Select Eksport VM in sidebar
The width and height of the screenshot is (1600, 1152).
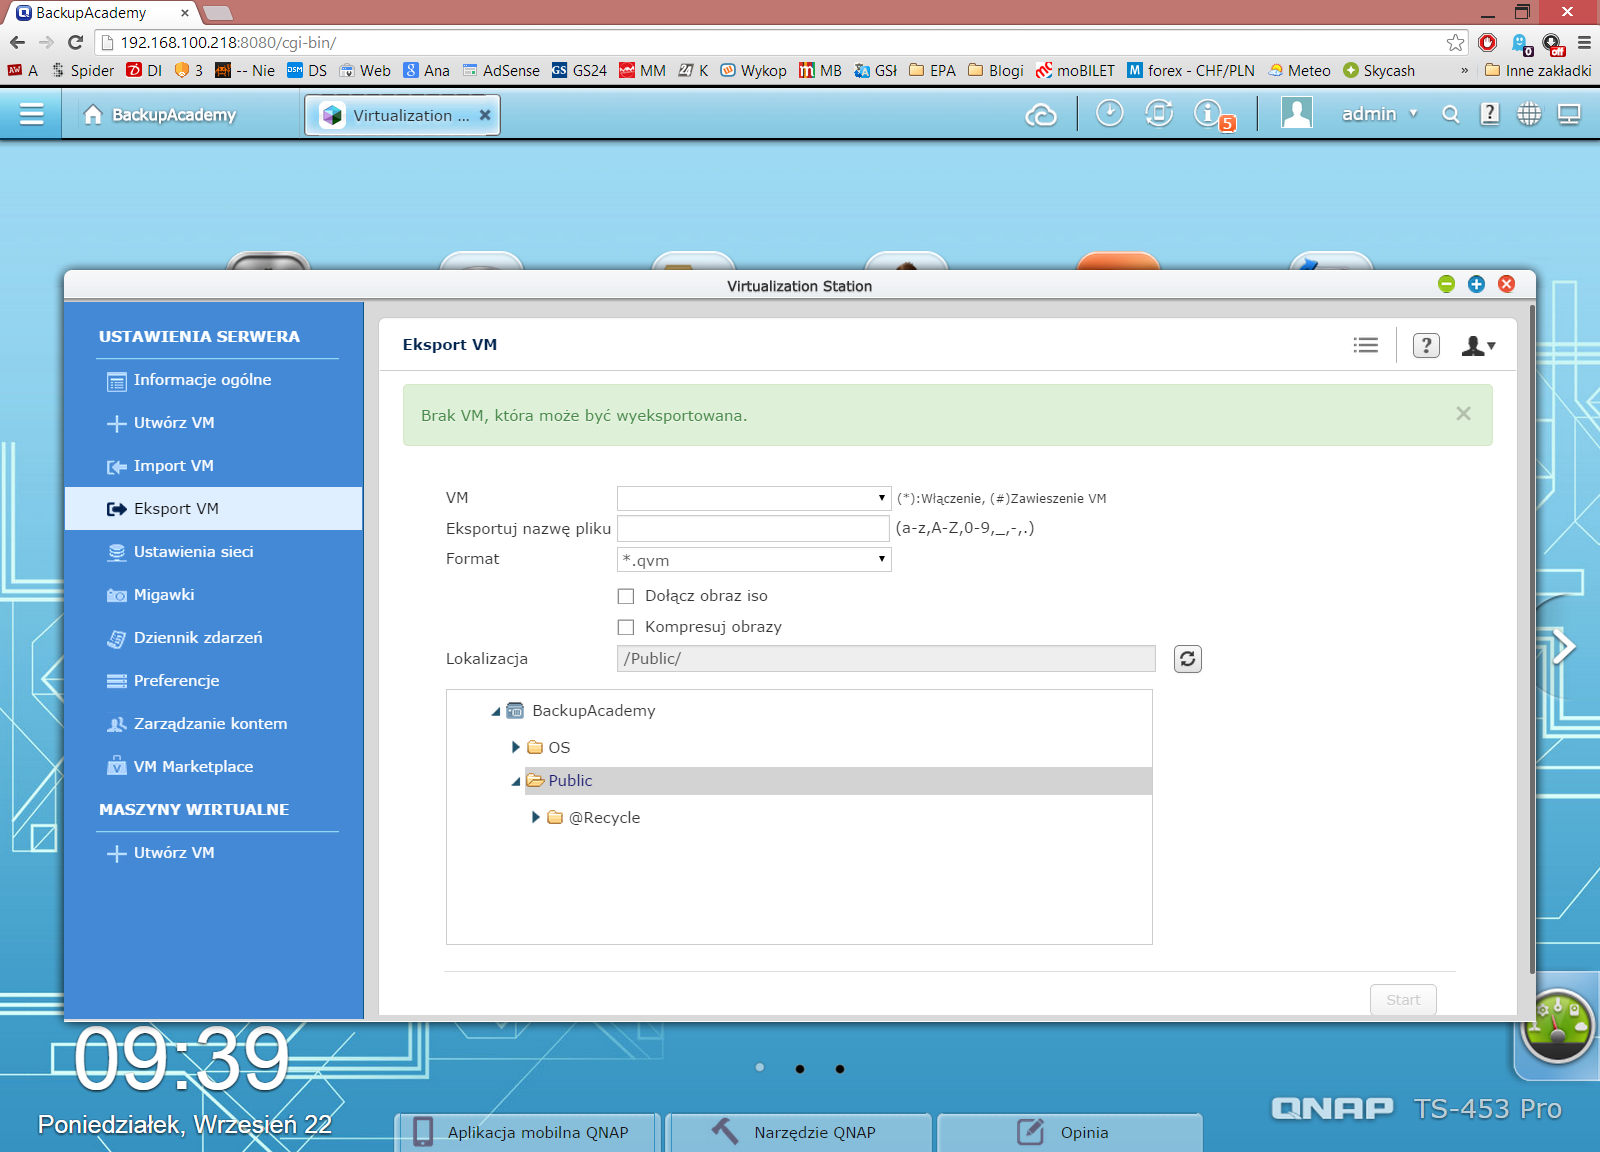[x=213, y=509]
